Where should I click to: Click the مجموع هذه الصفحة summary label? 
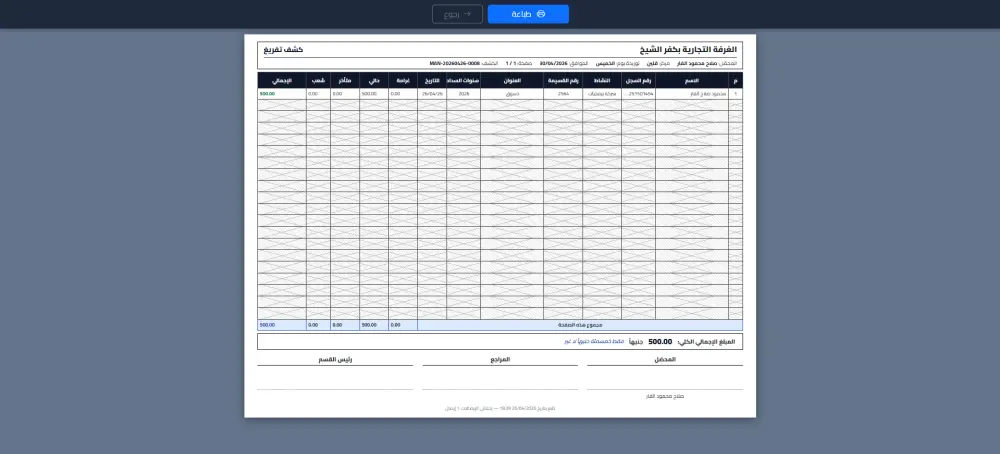580,325
